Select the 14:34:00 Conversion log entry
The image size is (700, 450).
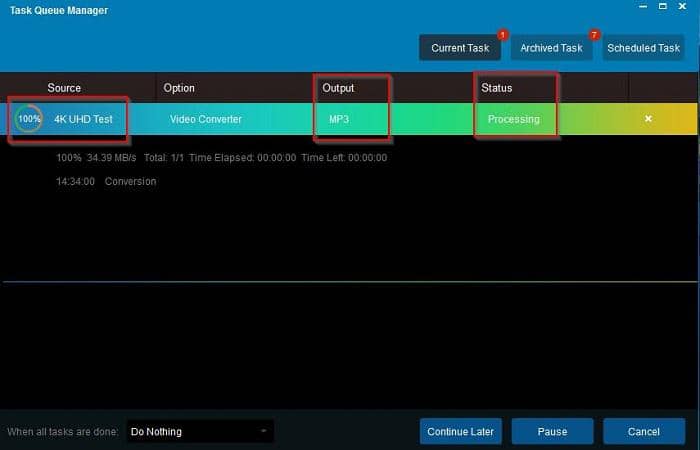(106, 181)
